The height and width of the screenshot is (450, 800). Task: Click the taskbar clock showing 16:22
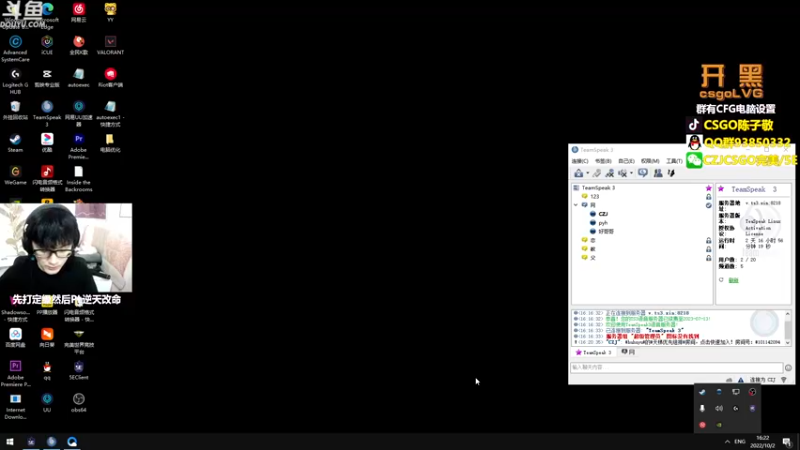762,442
